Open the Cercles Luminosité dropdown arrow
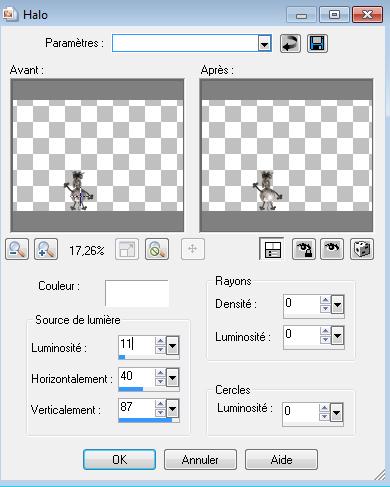The width and height of the screenshot is (390, 487). click(x=337, y=413)
